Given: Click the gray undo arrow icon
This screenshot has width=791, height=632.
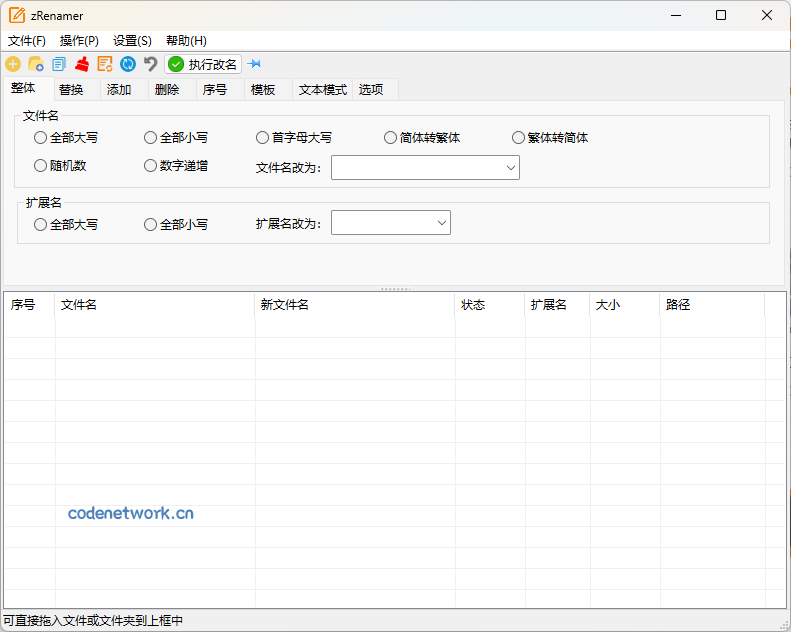Looking at the screenshot, I should (150, 64).
